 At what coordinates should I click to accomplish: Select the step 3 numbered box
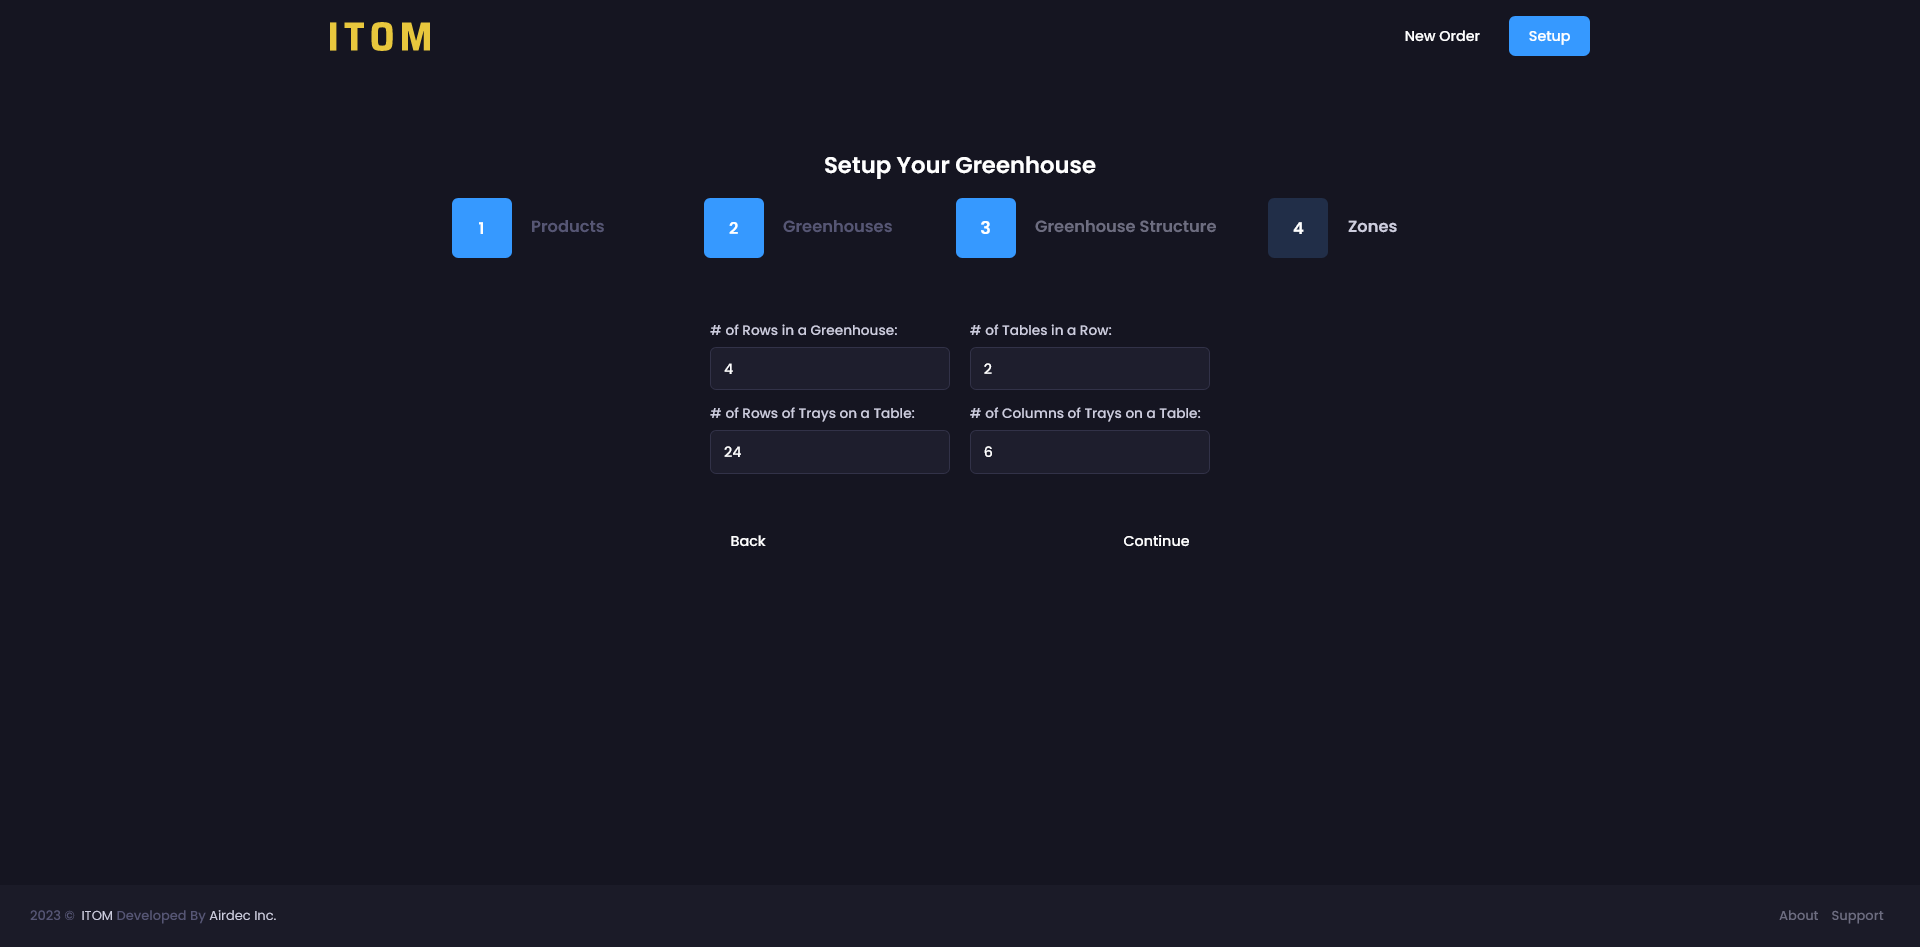coord(985,228)
